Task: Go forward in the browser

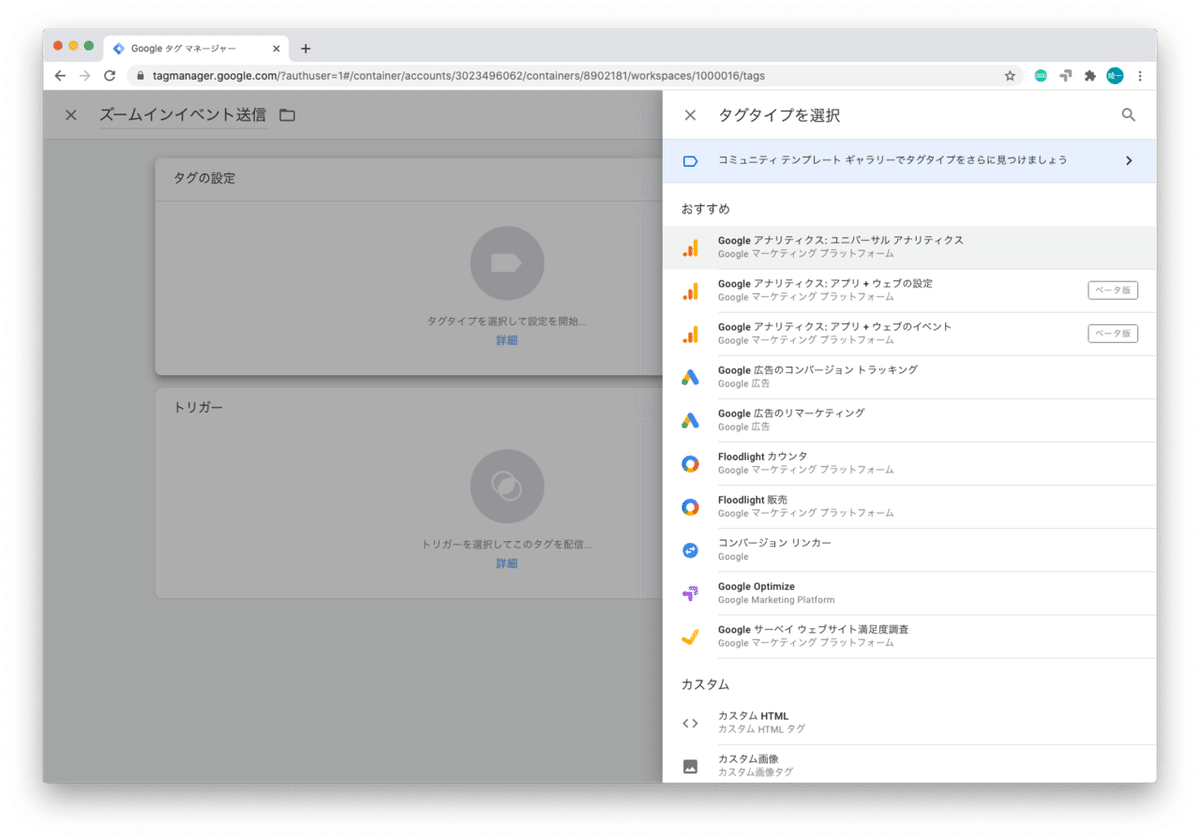Action: tap(85, 76)
